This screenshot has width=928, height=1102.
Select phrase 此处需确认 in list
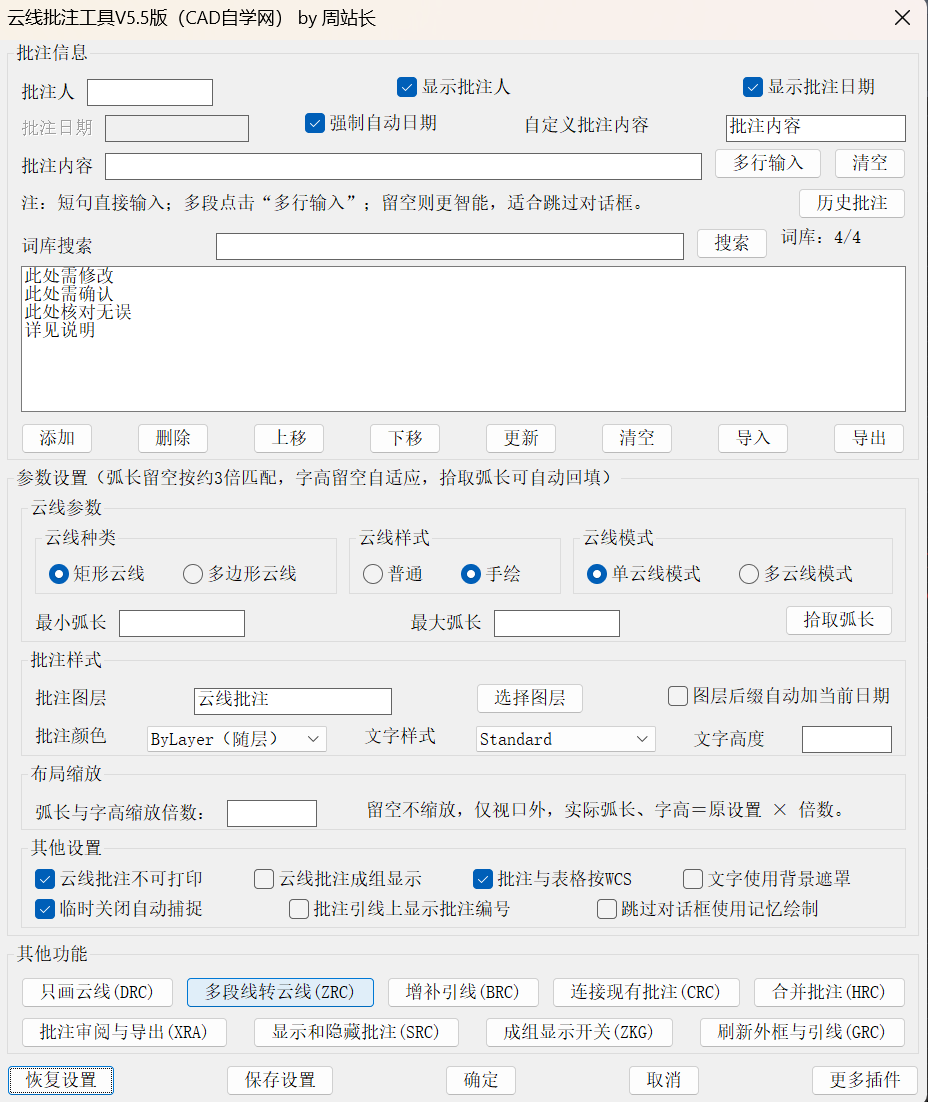(x=69, y=294)
